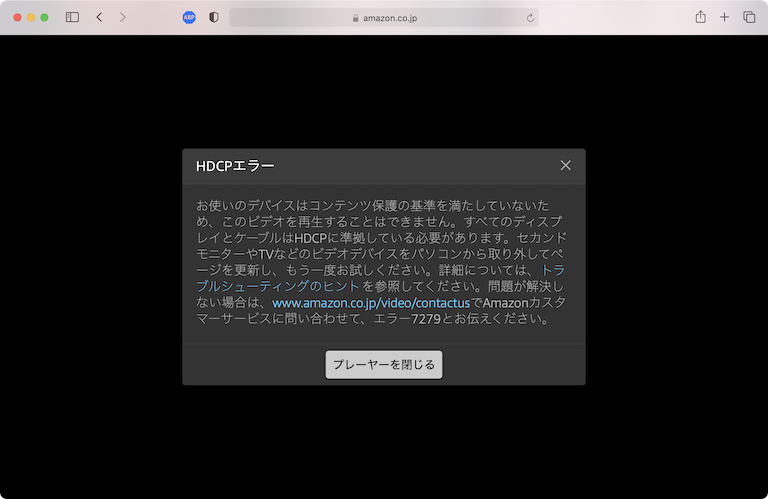The image size is (768, 499).
Task: Click the HDCPエラー dialog title
Action: (235, 166)
